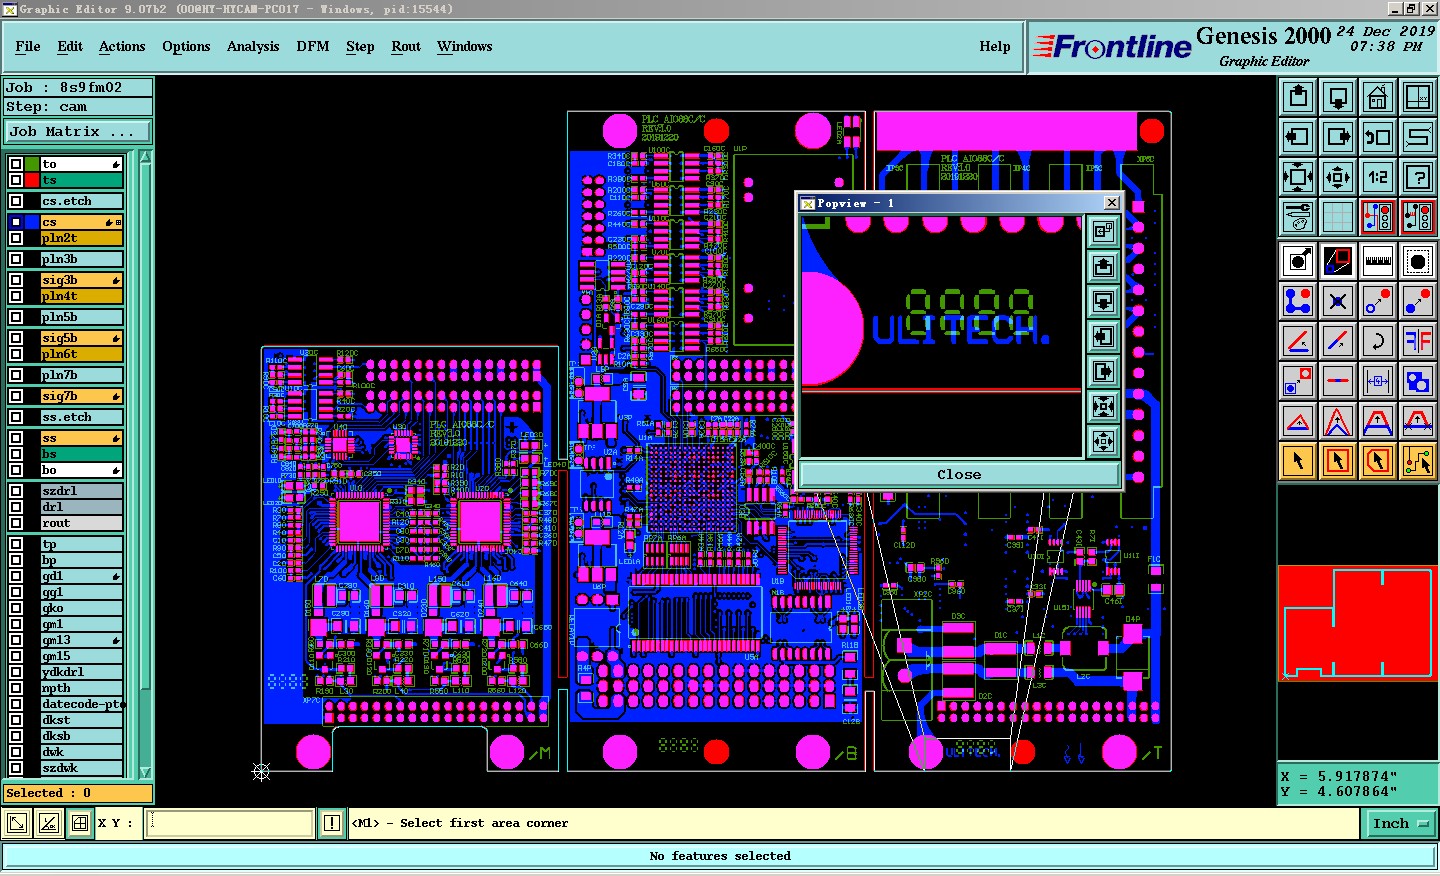Click the Home view icon
Image resolution: width=1440 pixels, height=876 pixels.
(1378, 97)
